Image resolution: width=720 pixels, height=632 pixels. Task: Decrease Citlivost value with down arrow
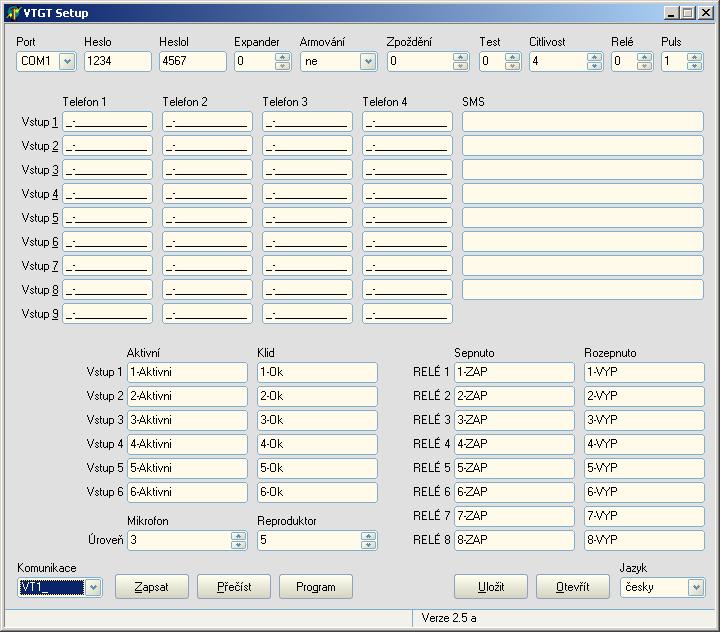tap(594, 66)
